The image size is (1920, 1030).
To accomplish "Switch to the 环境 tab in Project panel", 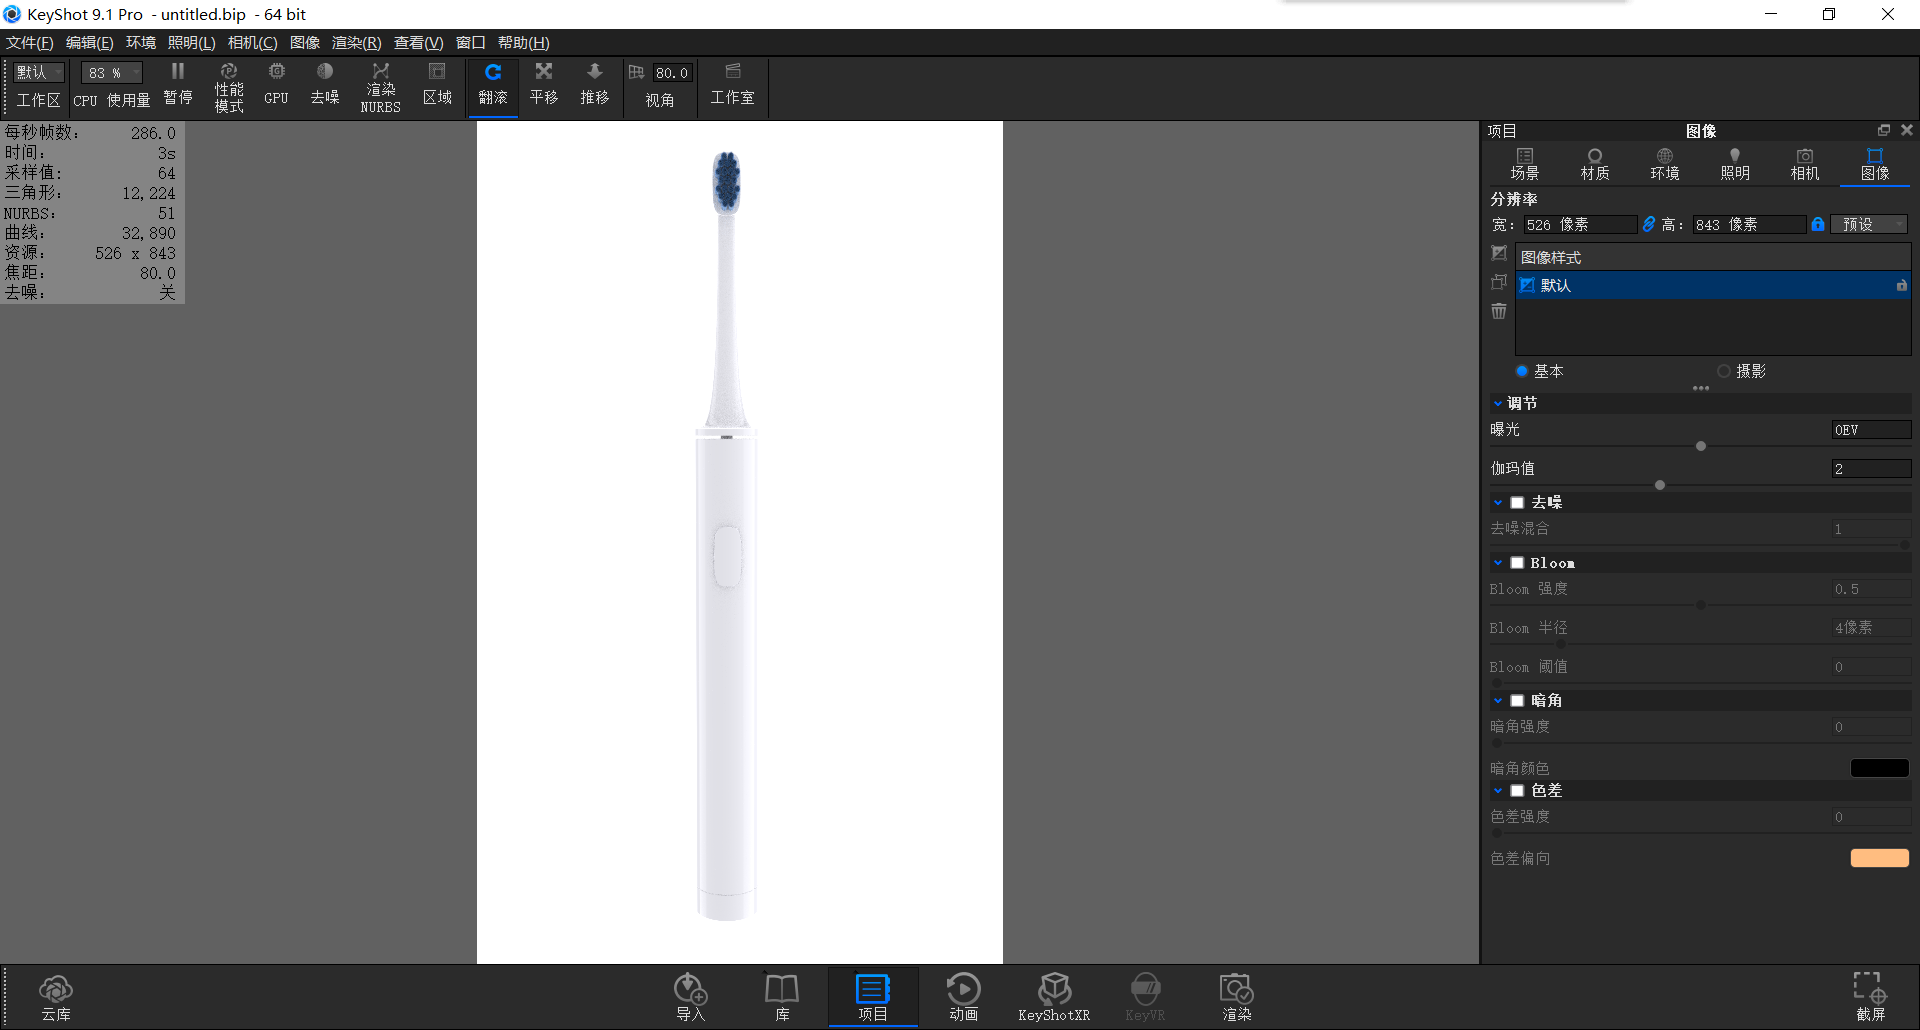I will pos(1663,163).
